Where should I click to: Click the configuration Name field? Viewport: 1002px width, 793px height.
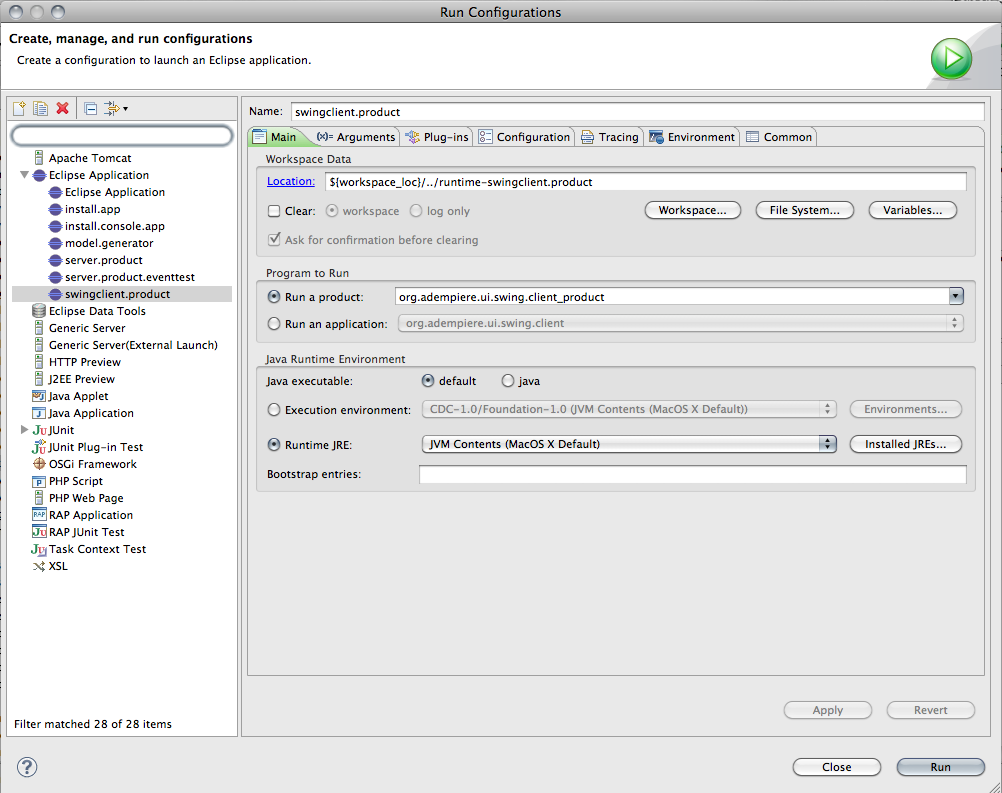pyautogui.click(x=637, y=112)
